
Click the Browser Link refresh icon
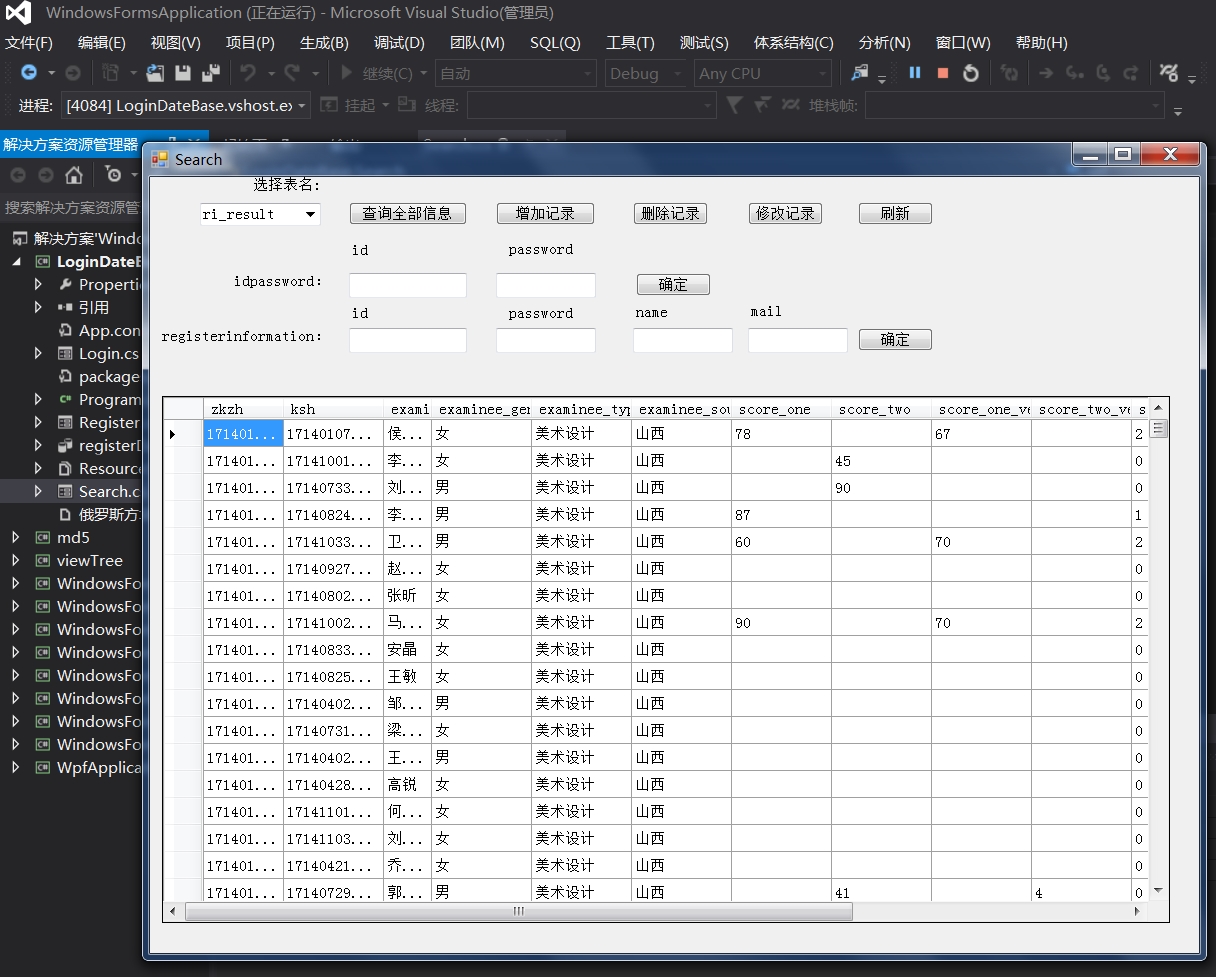tap(1009, 73)
